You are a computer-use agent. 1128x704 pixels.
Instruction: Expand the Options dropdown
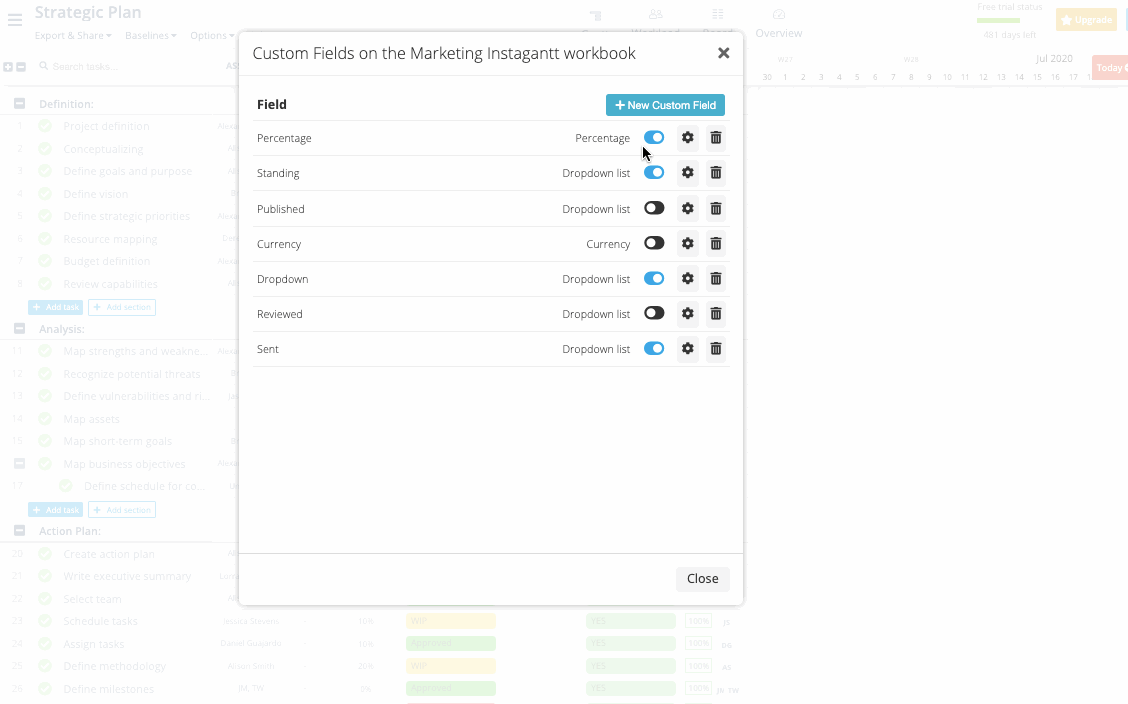(x=211, y=35)
